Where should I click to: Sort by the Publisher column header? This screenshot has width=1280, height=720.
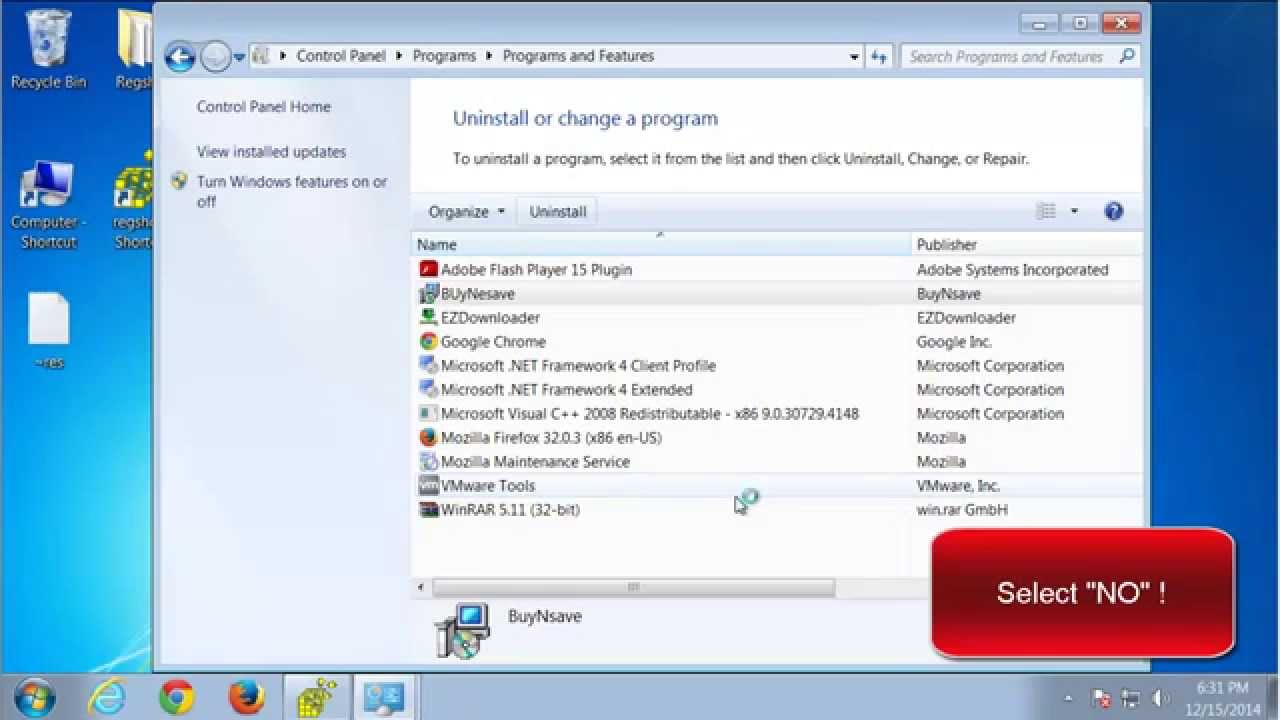click(1026, 244)
